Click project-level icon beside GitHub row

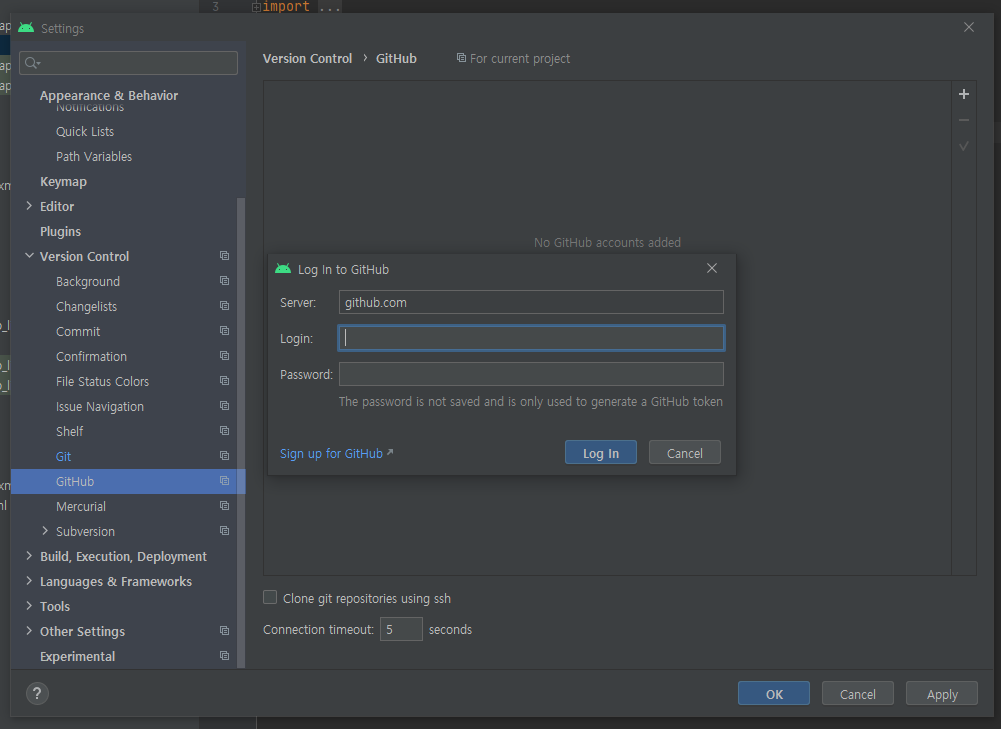pos(224,481)
